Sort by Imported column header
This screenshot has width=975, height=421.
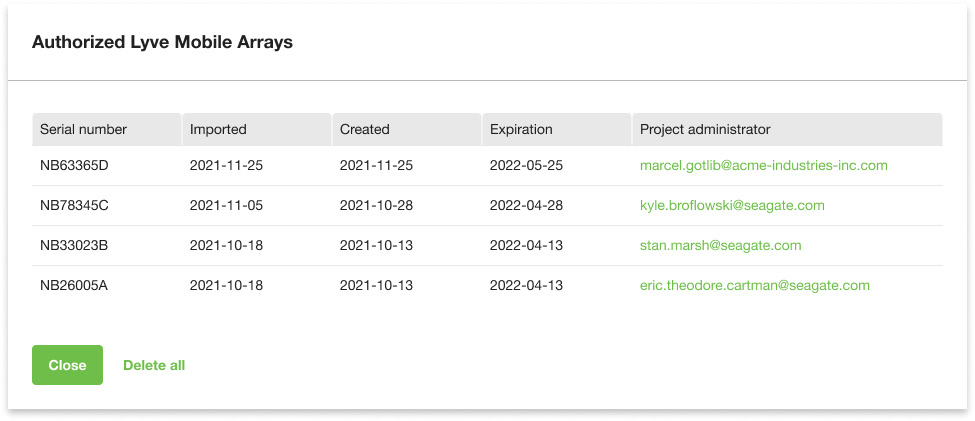[218, 129]
